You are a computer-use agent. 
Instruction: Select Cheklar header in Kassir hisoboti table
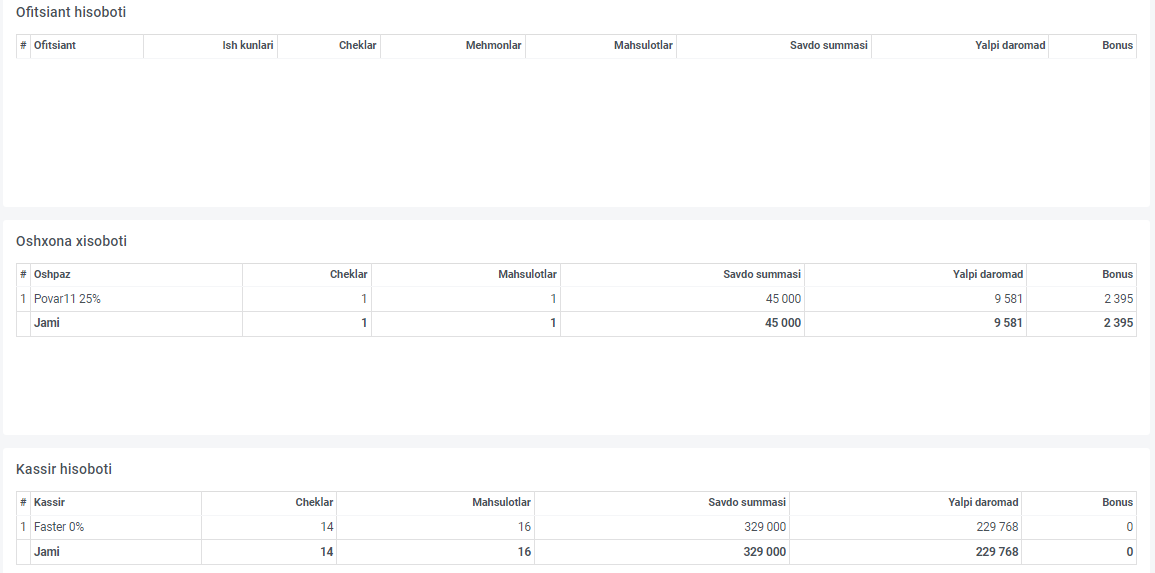[x=315, y=502]
